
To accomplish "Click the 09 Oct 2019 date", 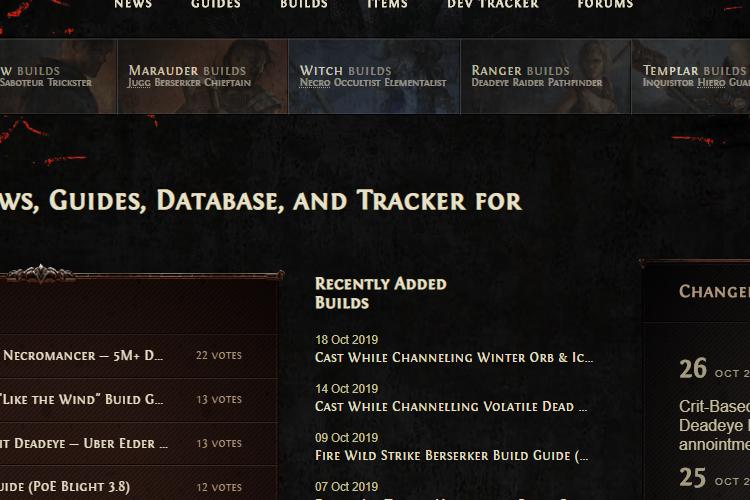I will click(346, 438).
